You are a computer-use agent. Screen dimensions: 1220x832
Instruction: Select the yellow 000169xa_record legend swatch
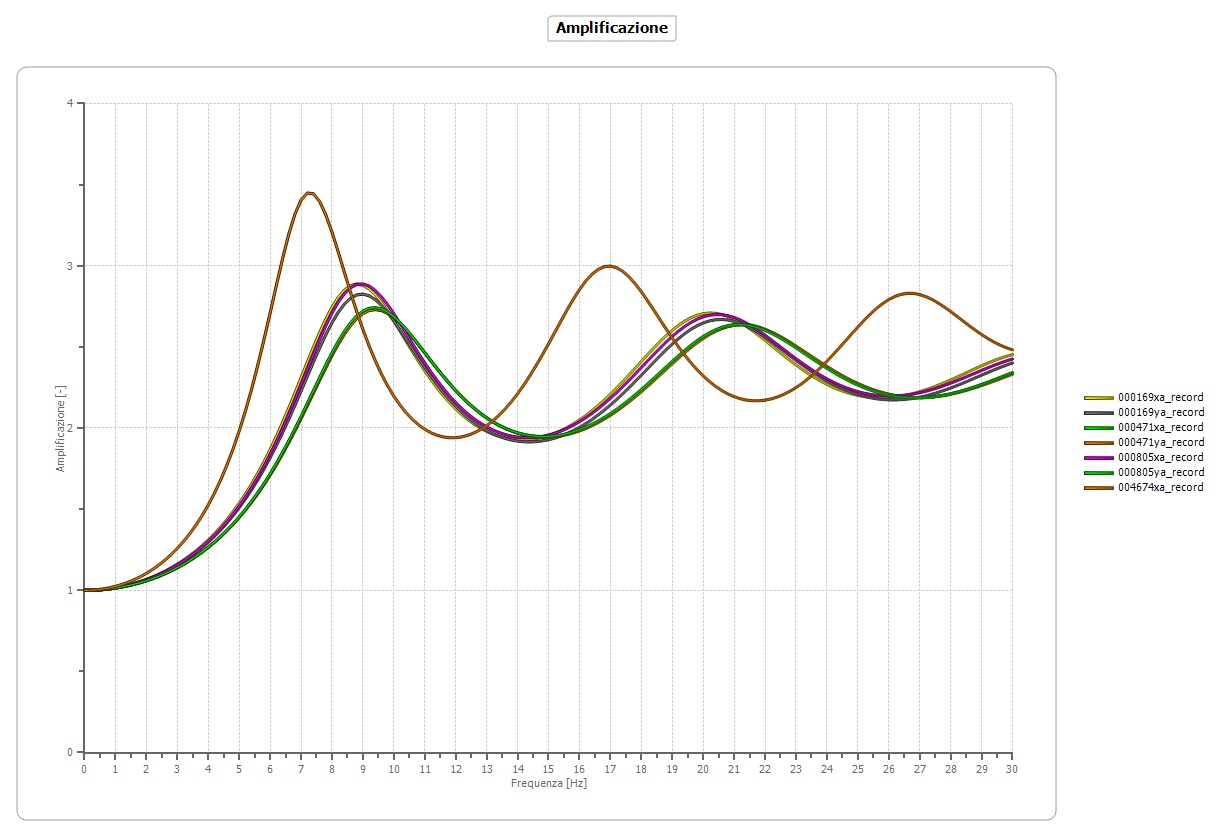coord(1099,397)
